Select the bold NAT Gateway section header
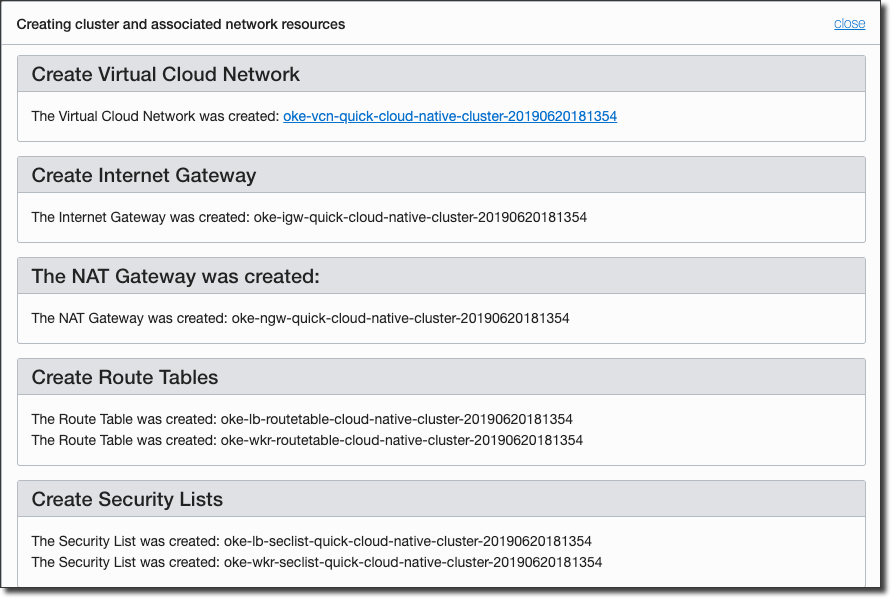Screen dimensions: 891x598 point(176,276)
